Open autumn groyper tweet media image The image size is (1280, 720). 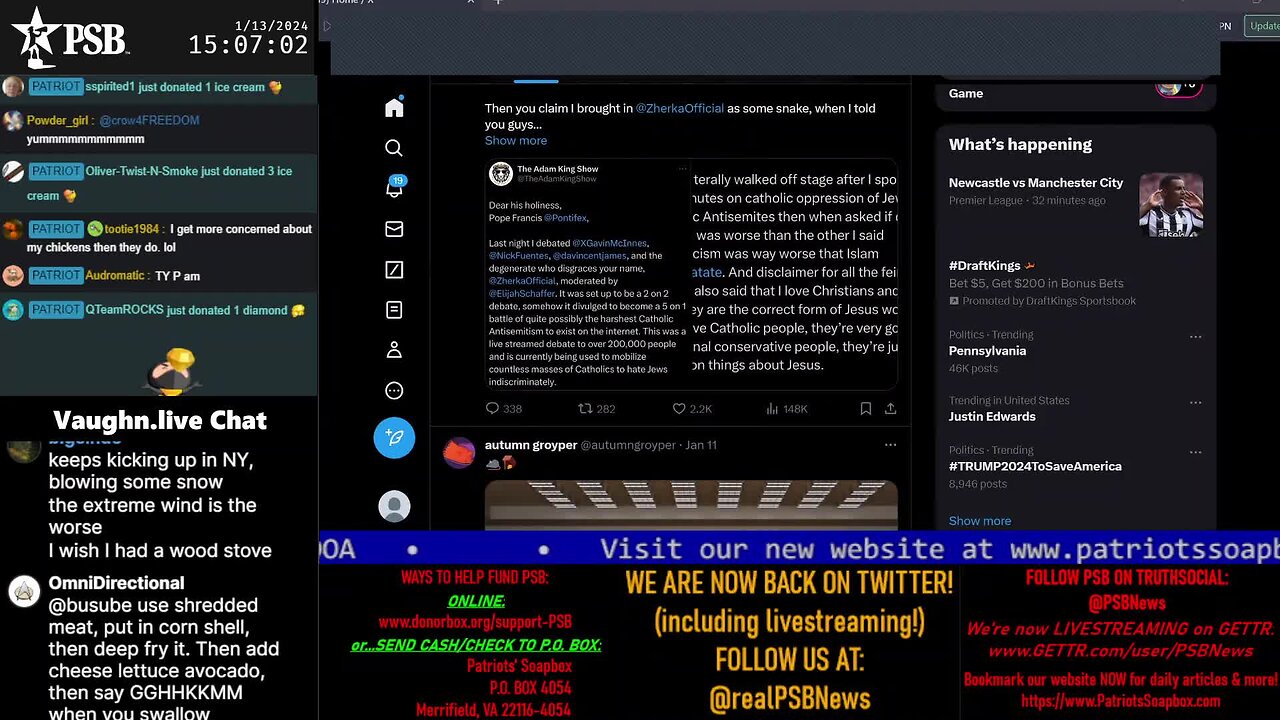691,505
